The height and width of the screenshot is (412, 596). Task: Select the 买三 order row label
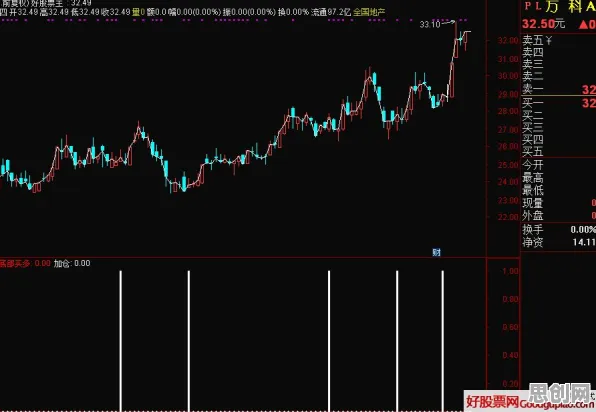coord(533,127)
